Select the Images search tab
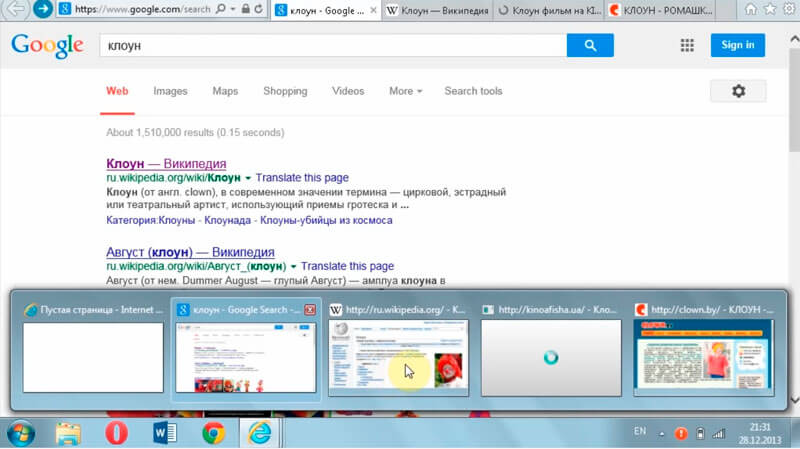This screenshot has width=800, height=449. click(x=170, y=91)
